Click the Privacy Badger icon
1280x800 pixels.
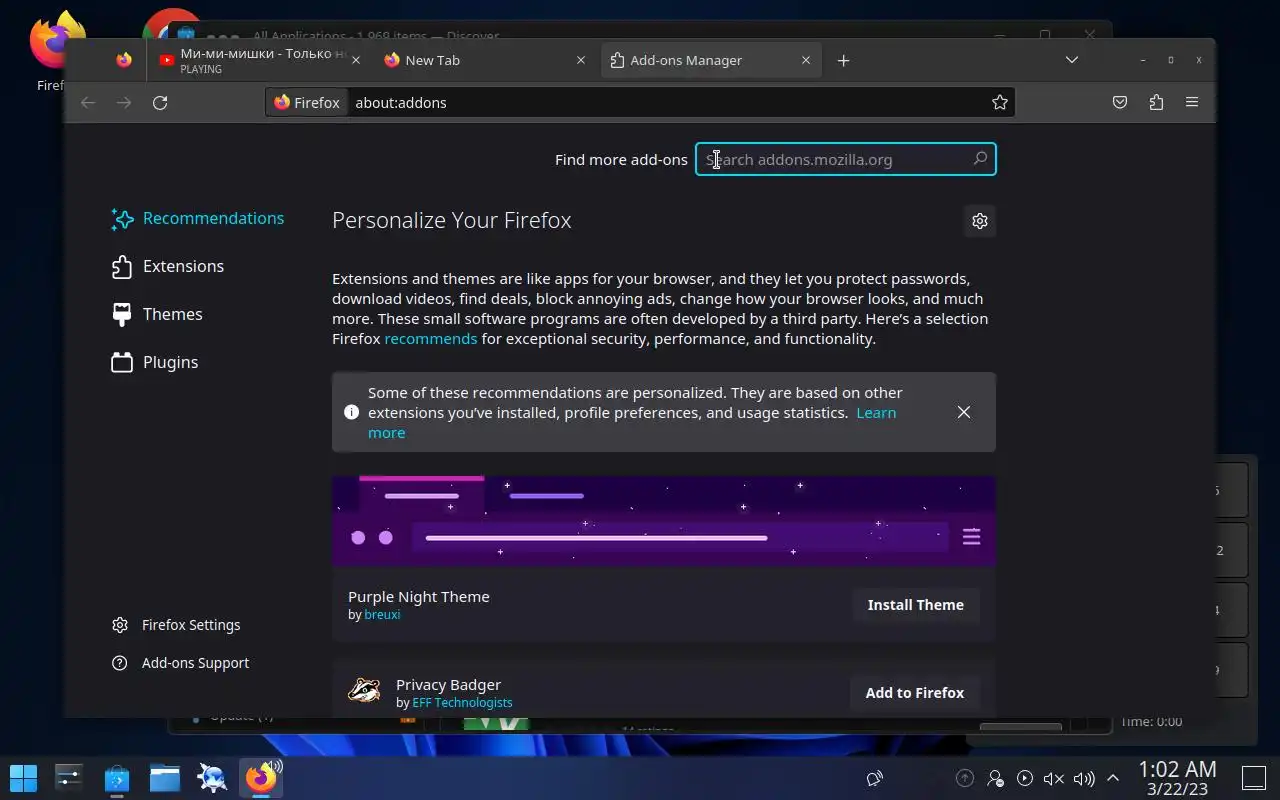[364, 691]
